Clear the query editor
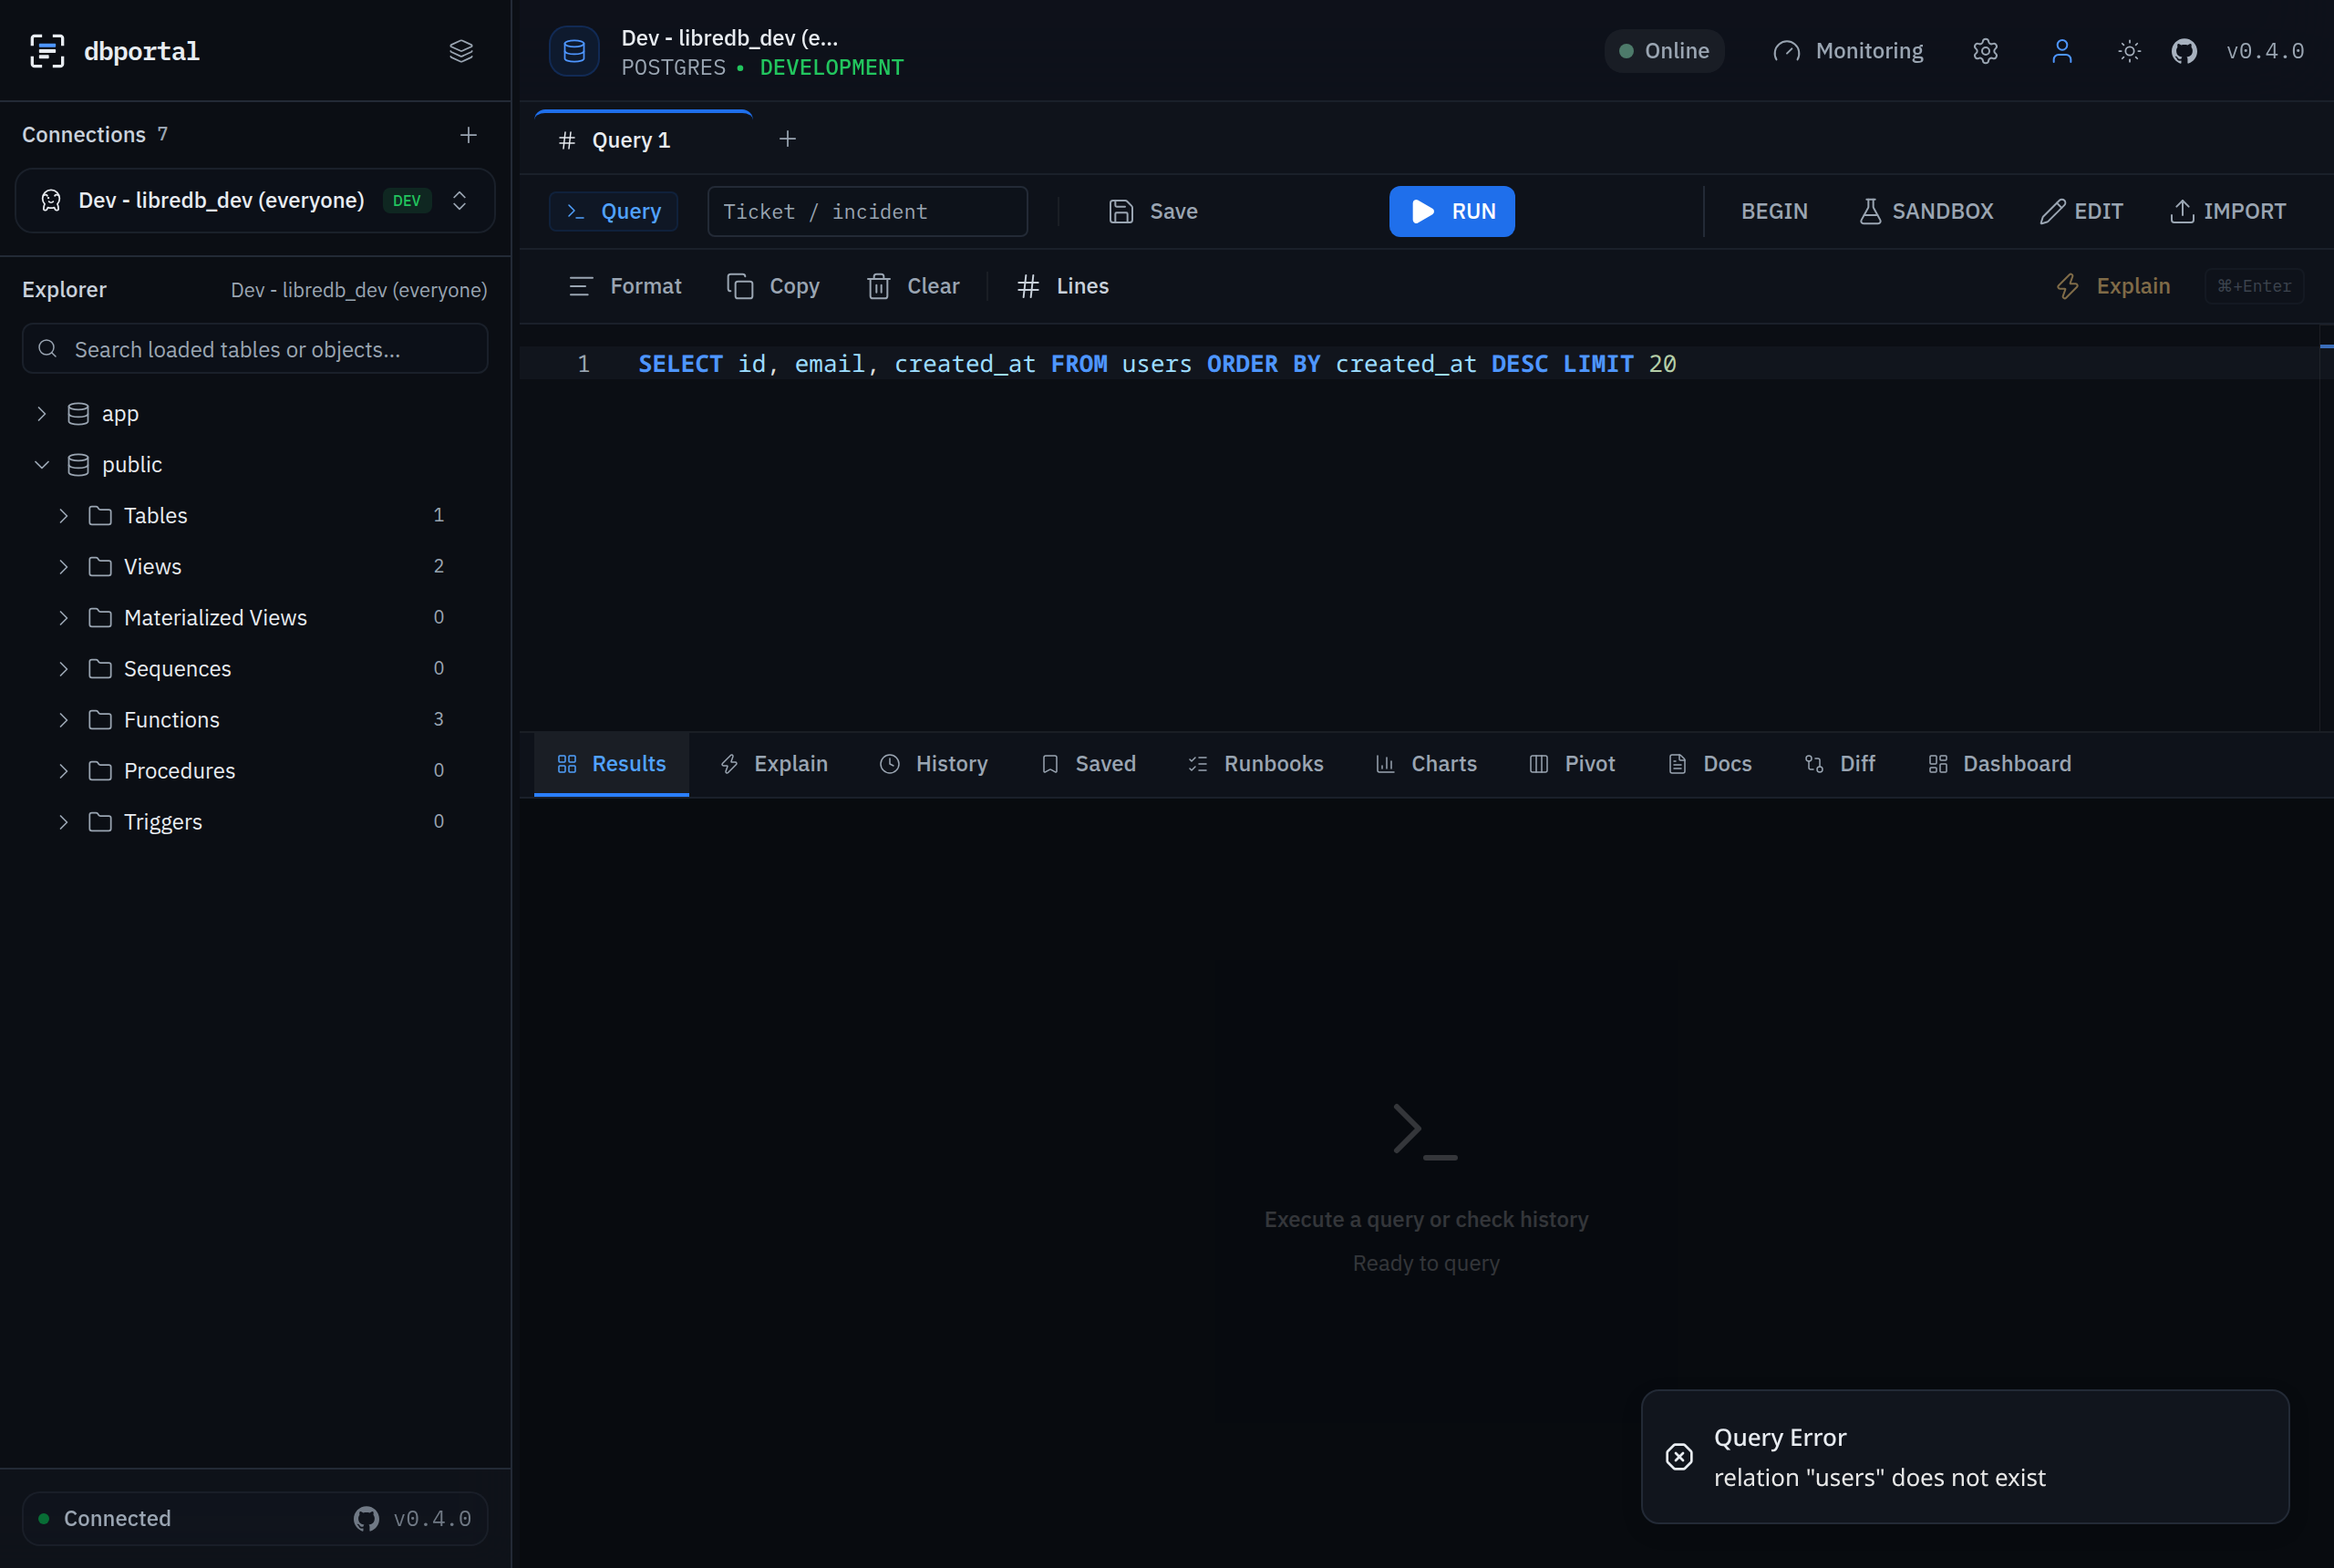The width and height of the screenshot is (2334, 1568). tap(913, 286)
